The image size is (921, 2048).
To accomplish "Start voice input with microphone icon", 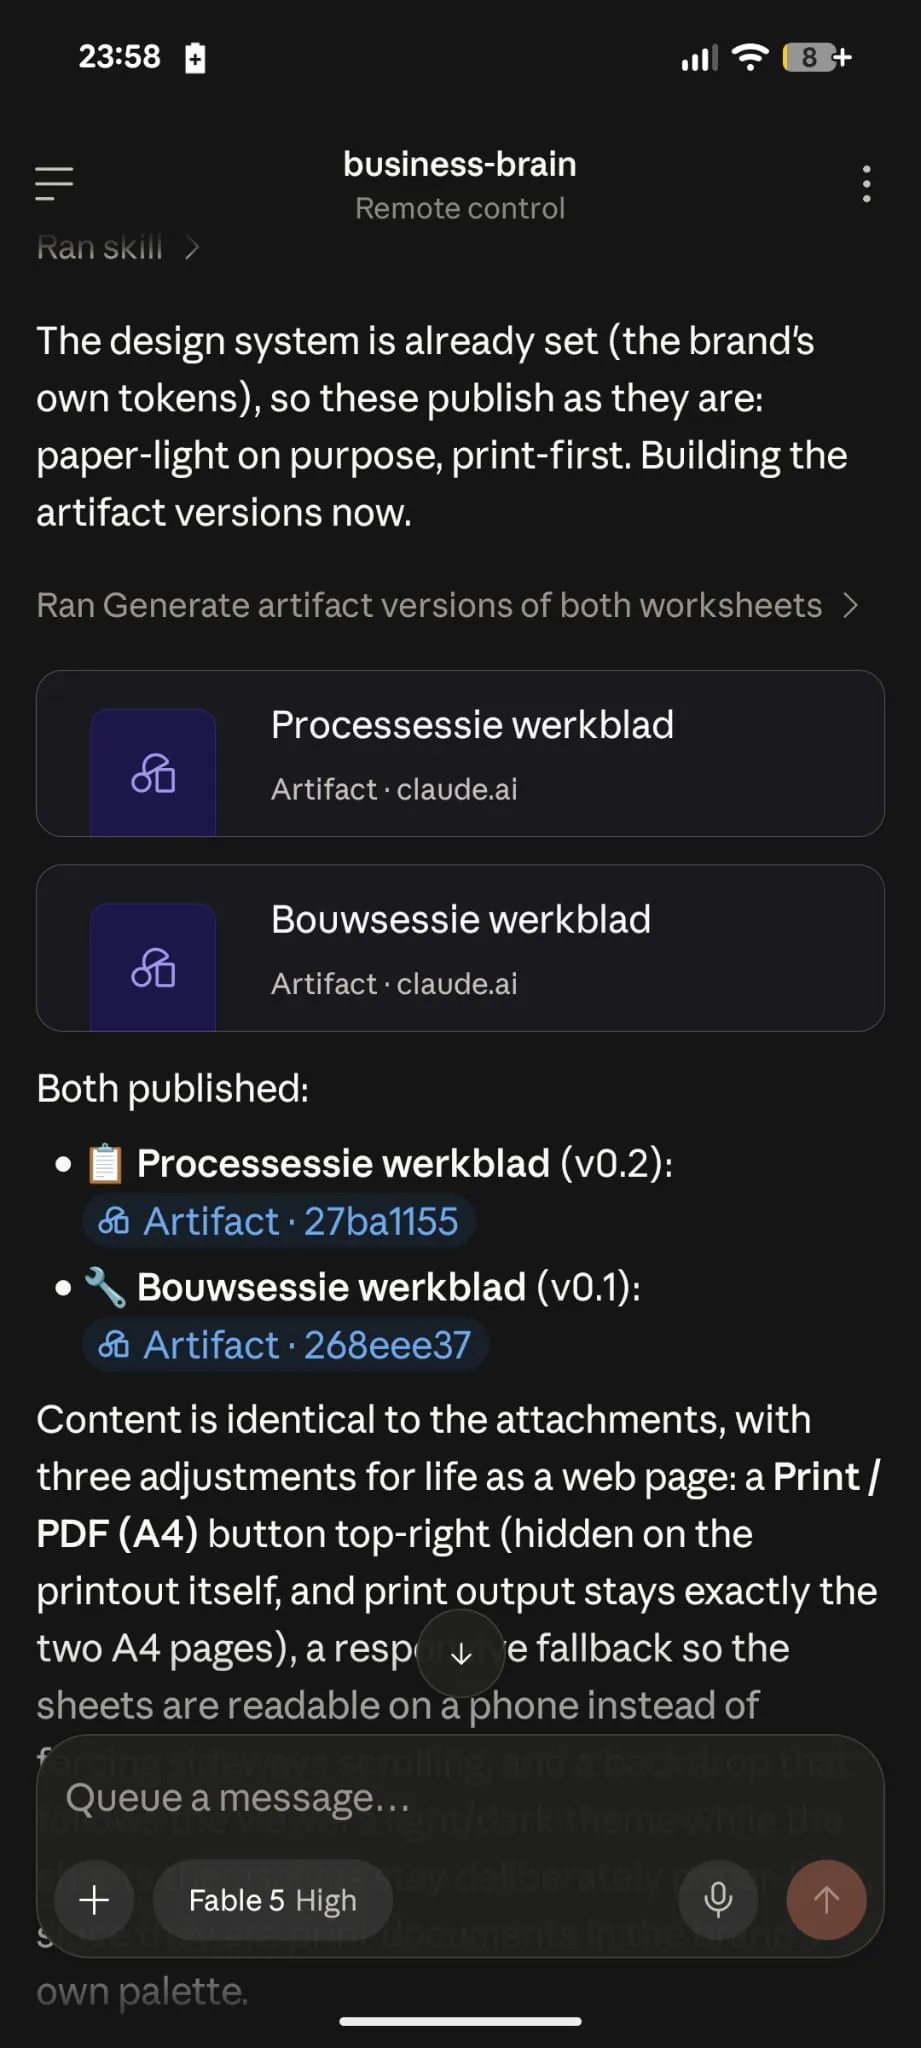I will 718,1899.
